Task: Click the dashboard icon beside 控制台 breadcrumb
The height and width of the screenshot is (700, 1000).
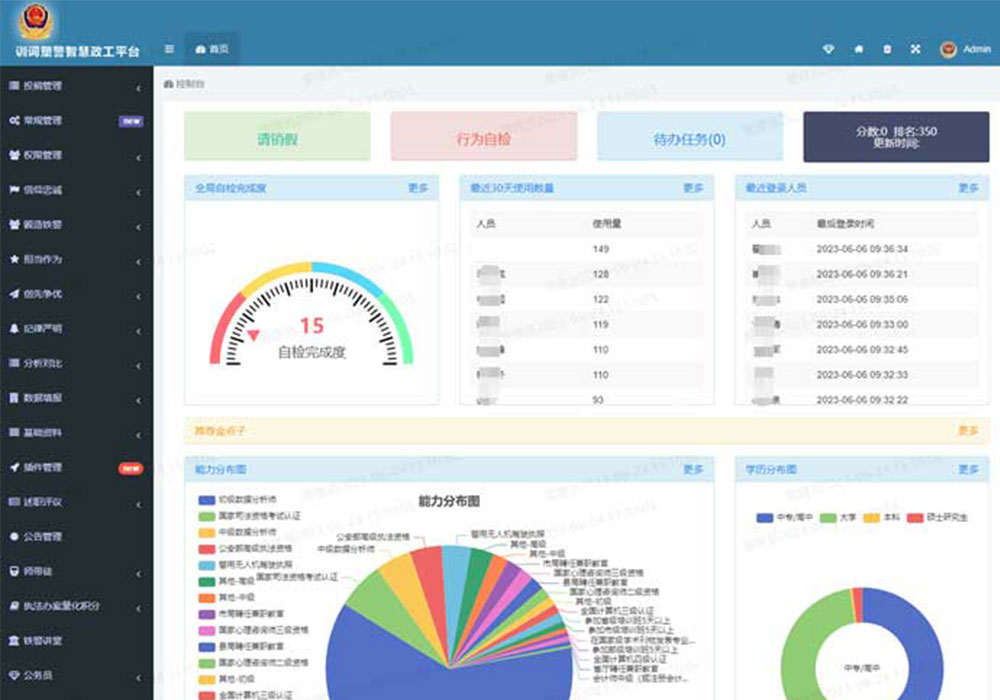Action: [x=168, y=84]
